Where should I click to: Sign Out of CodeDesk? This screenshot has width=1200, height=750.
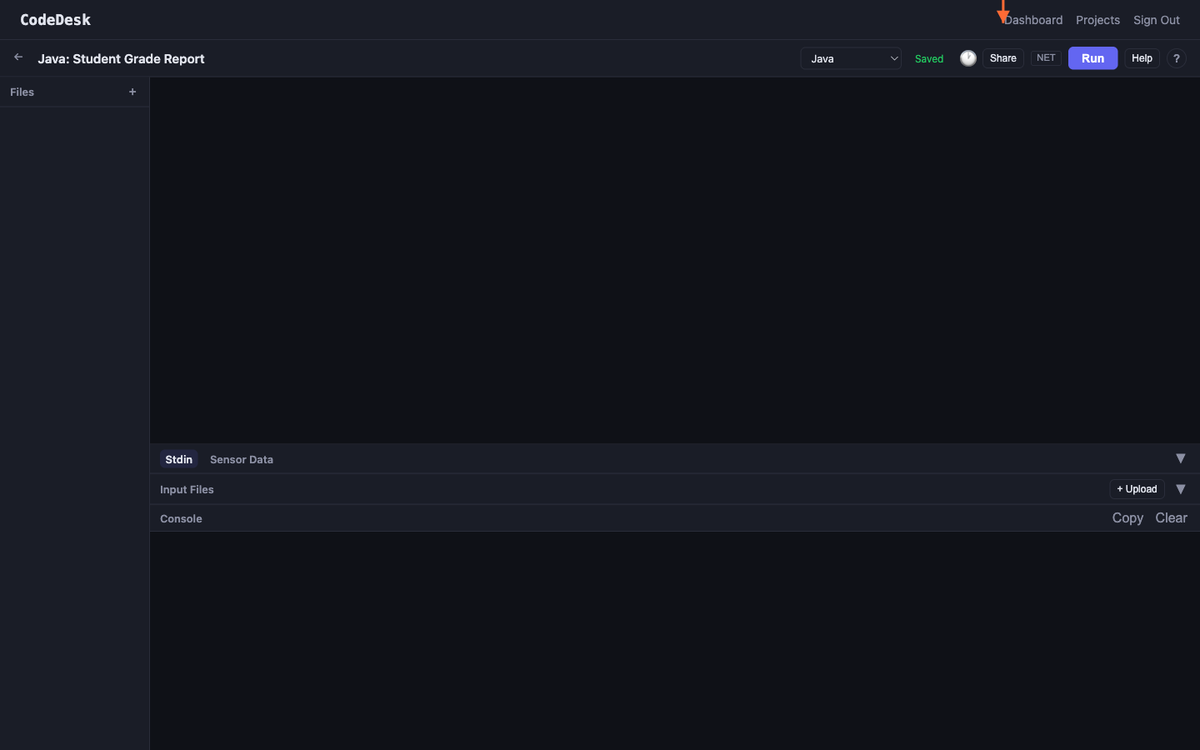tap(1156, 20)
